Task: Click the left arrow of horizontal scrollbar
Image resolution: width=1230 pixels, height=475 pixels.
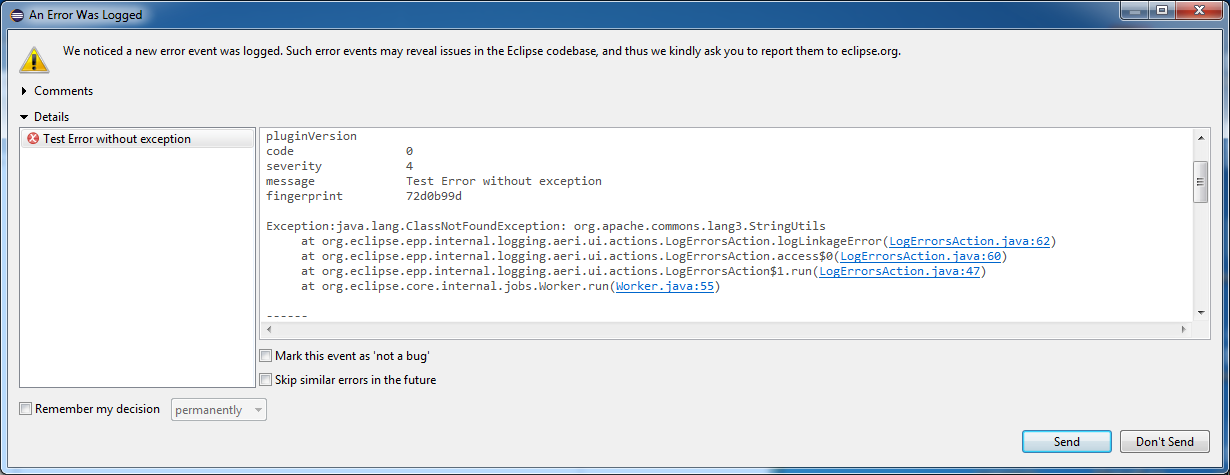Action: 266,329
